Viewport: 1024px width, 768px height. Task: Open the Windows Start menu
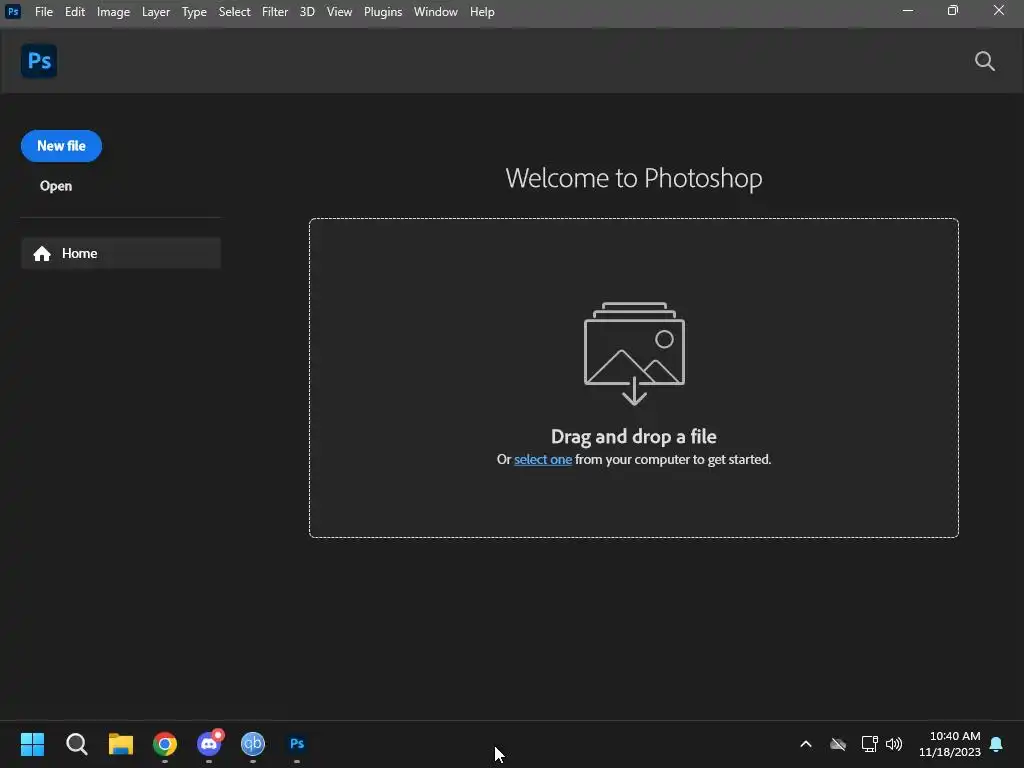point(32,744)
